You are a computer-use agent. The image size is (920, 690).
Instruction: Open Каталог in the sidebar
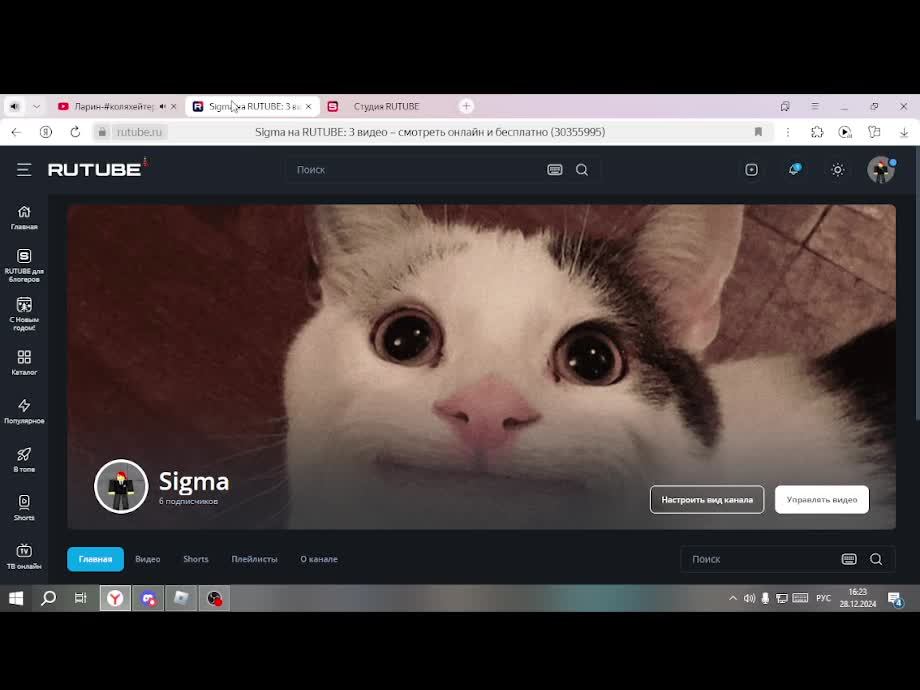(24, 363)
